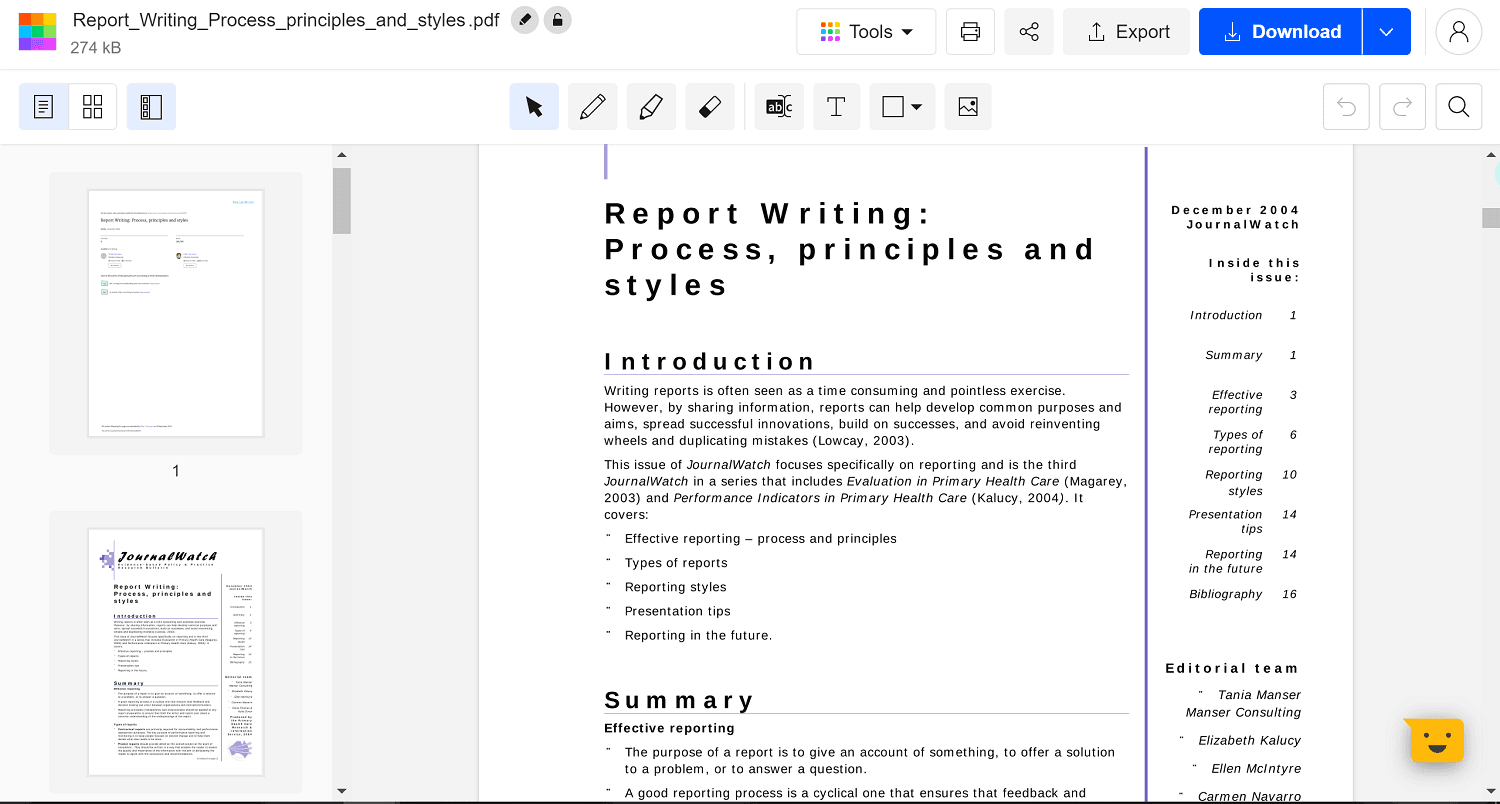Click 'Reporting in the future.' bullet

[x=699, y=635]
